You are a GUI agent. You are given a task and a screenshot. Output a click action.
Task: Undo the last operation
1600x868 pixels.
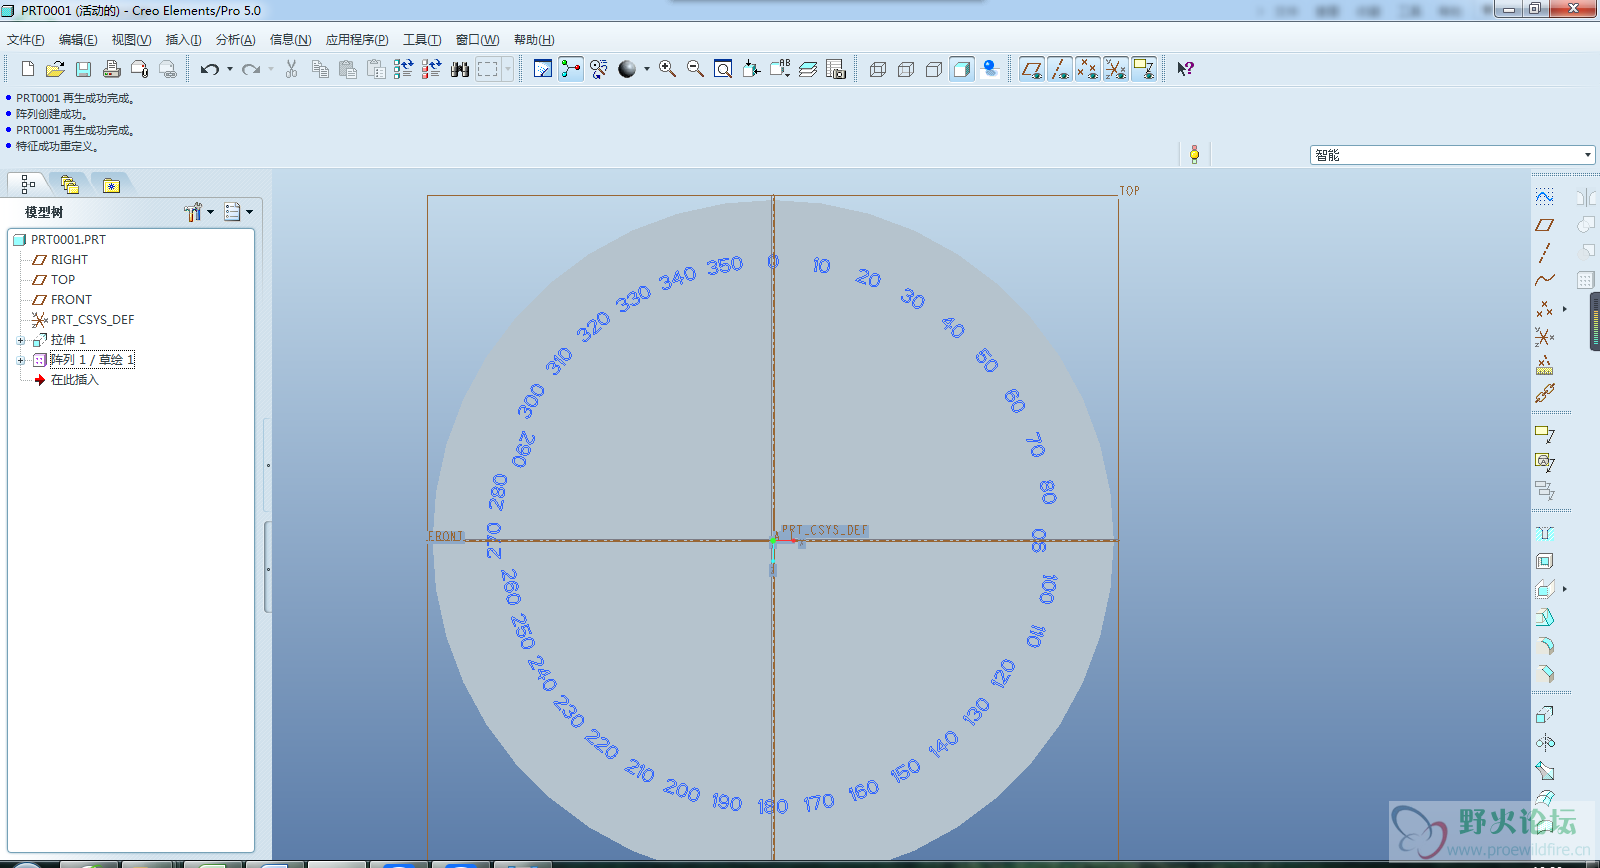[209, 69]
